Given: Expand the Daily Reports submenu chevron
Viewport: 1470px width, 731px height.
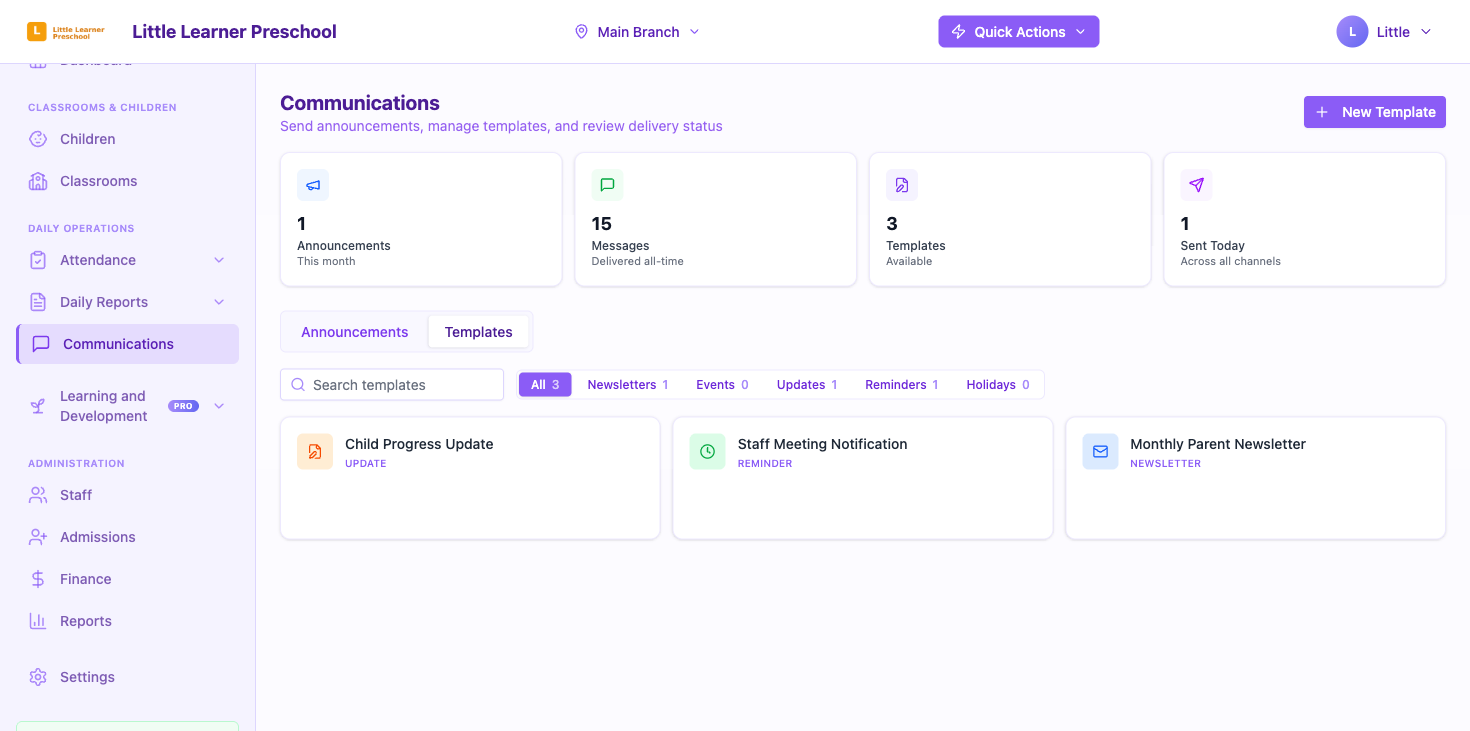Looking at the screenshot, I should tap(219, 302).
